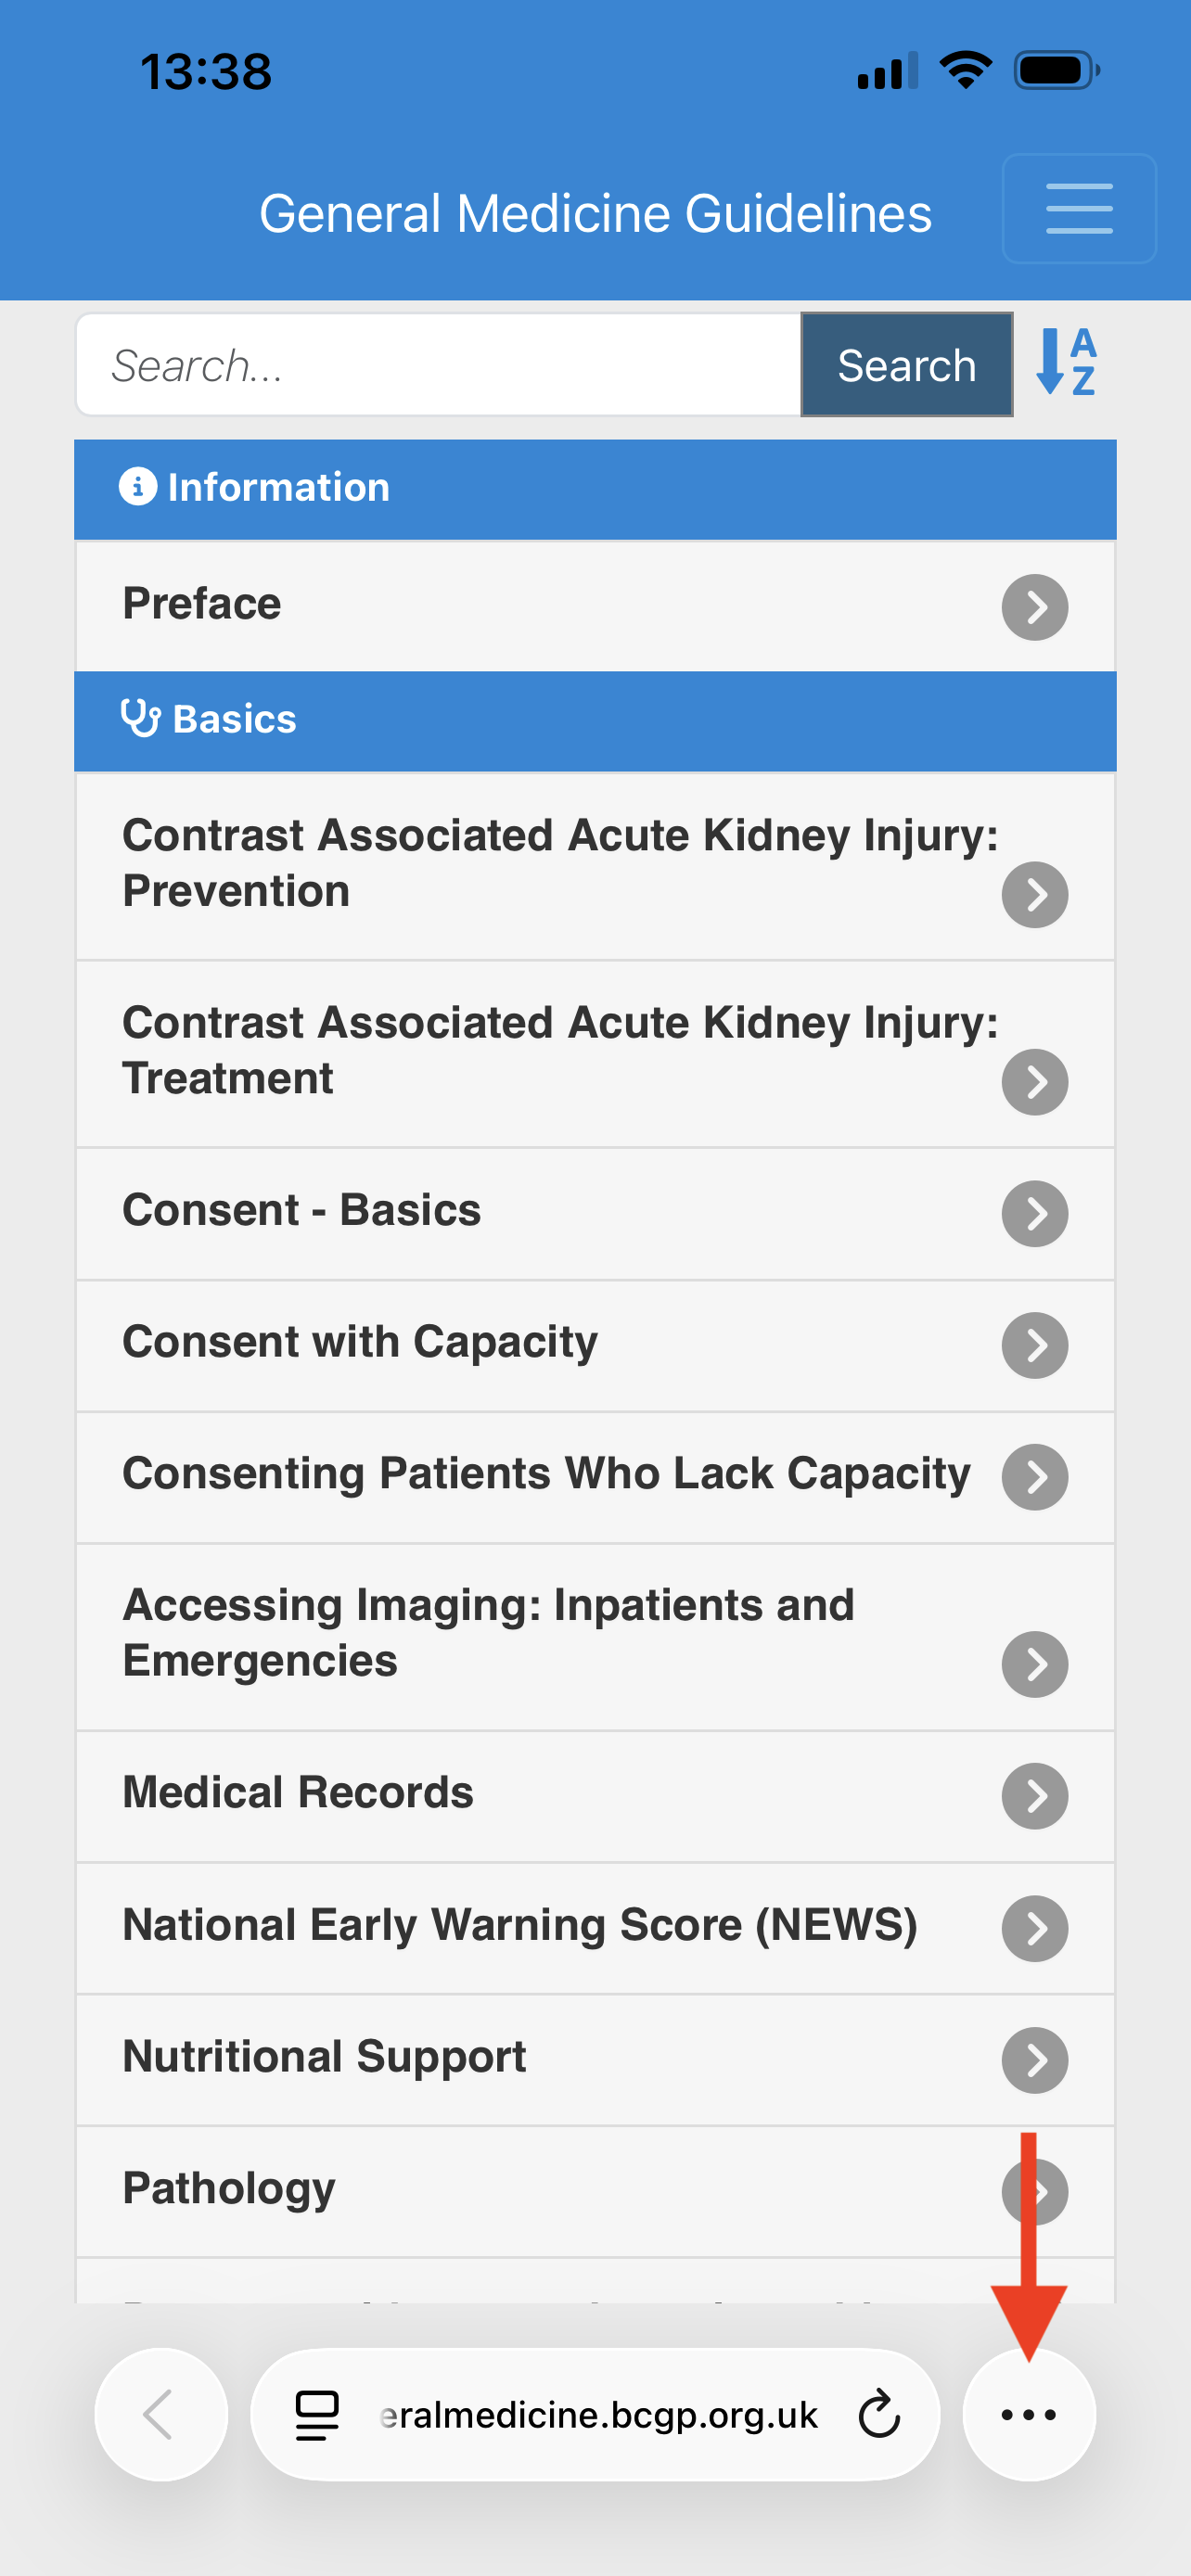
Task: Open Contrast Associated Acute Kidney Injury: Treatment
Action: tap(595, 1053)
